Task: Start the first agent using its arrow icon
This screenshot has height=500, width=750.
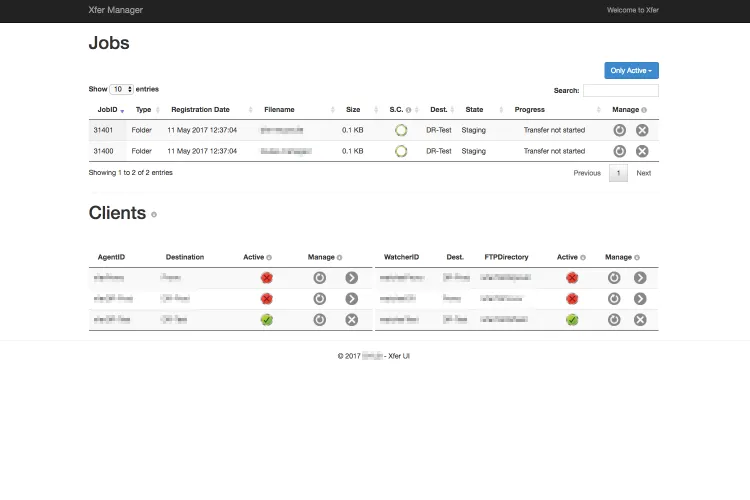Action: pos(352,278)
